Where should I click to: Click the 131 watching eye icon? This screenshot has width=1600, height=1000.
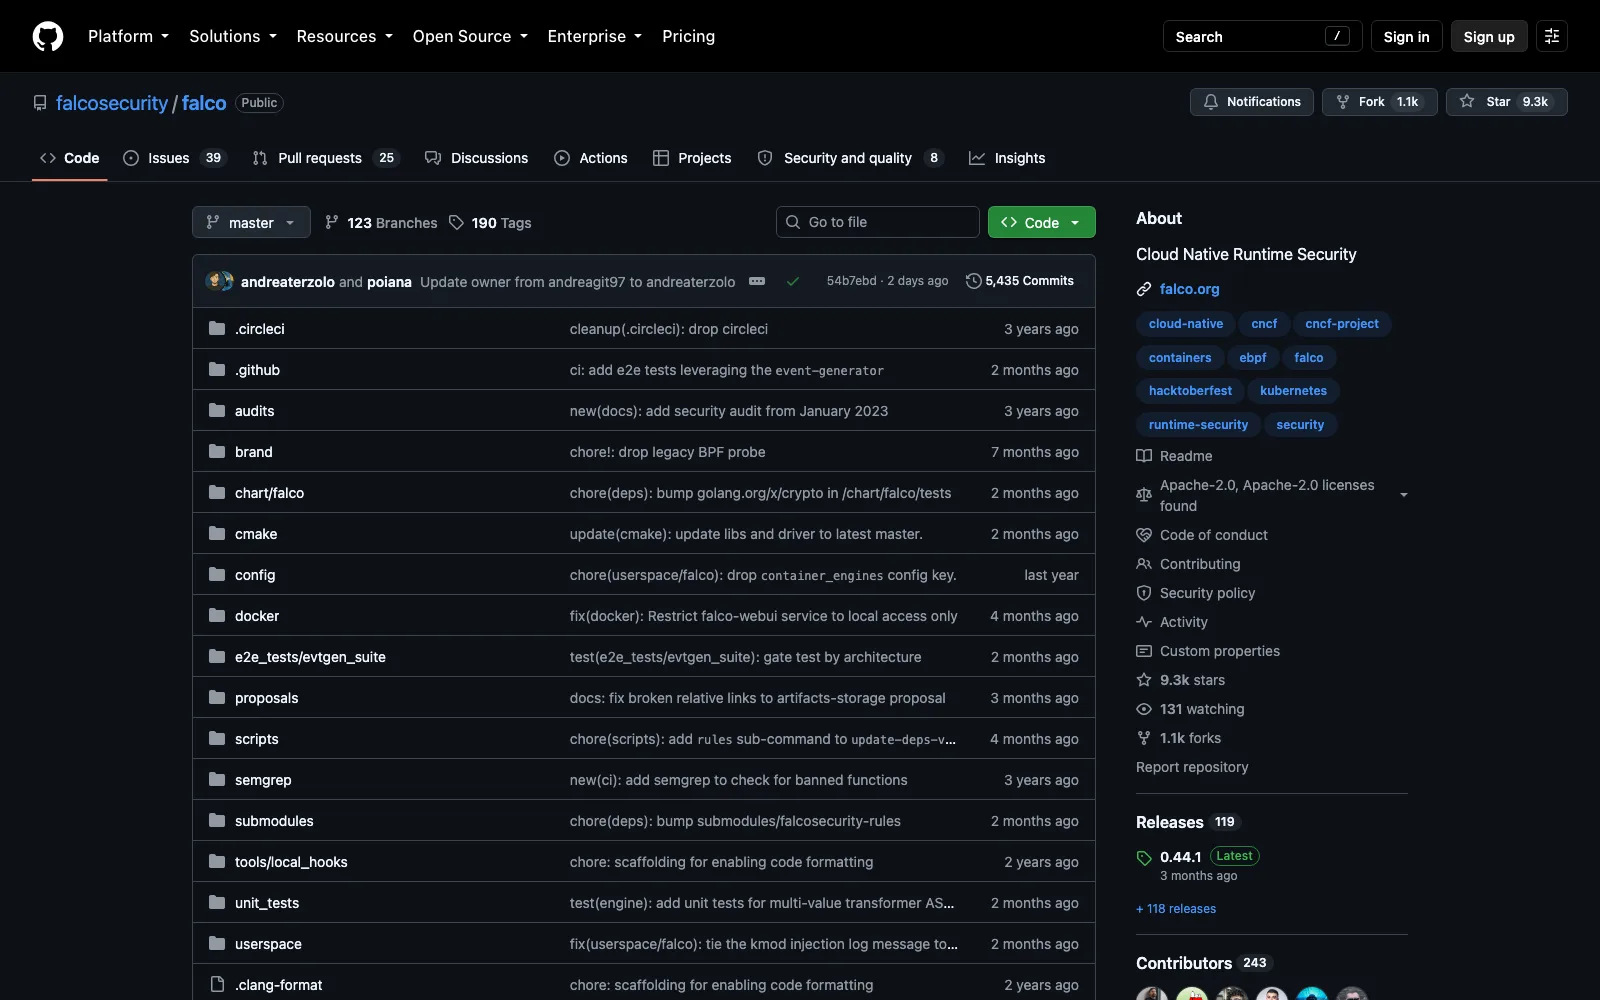click(x=1144, y=709)
